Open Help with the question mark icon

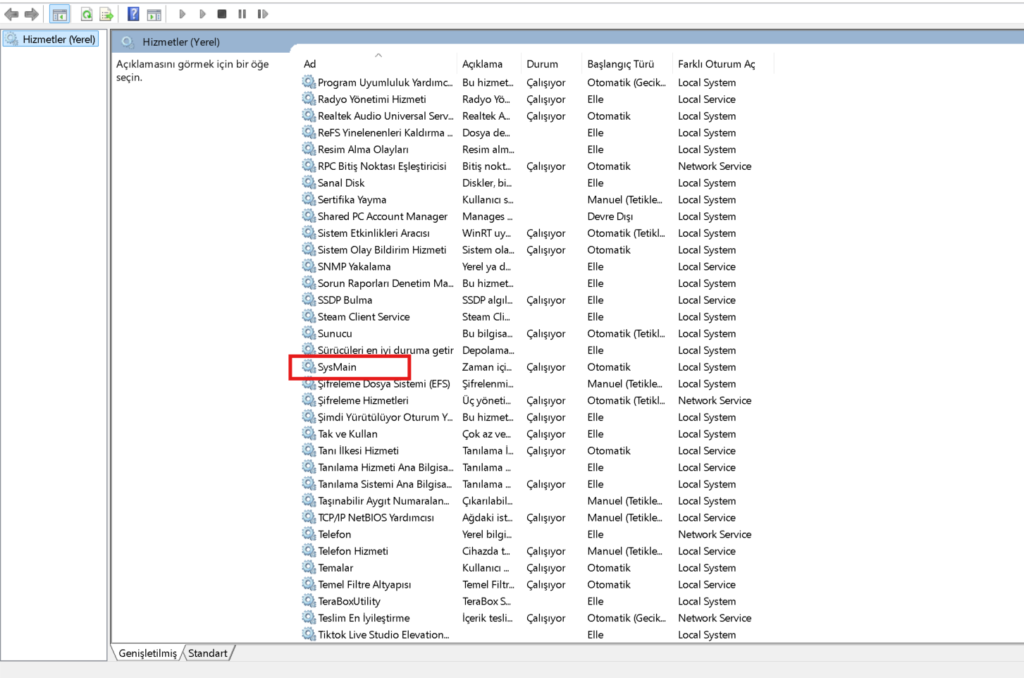133,14
